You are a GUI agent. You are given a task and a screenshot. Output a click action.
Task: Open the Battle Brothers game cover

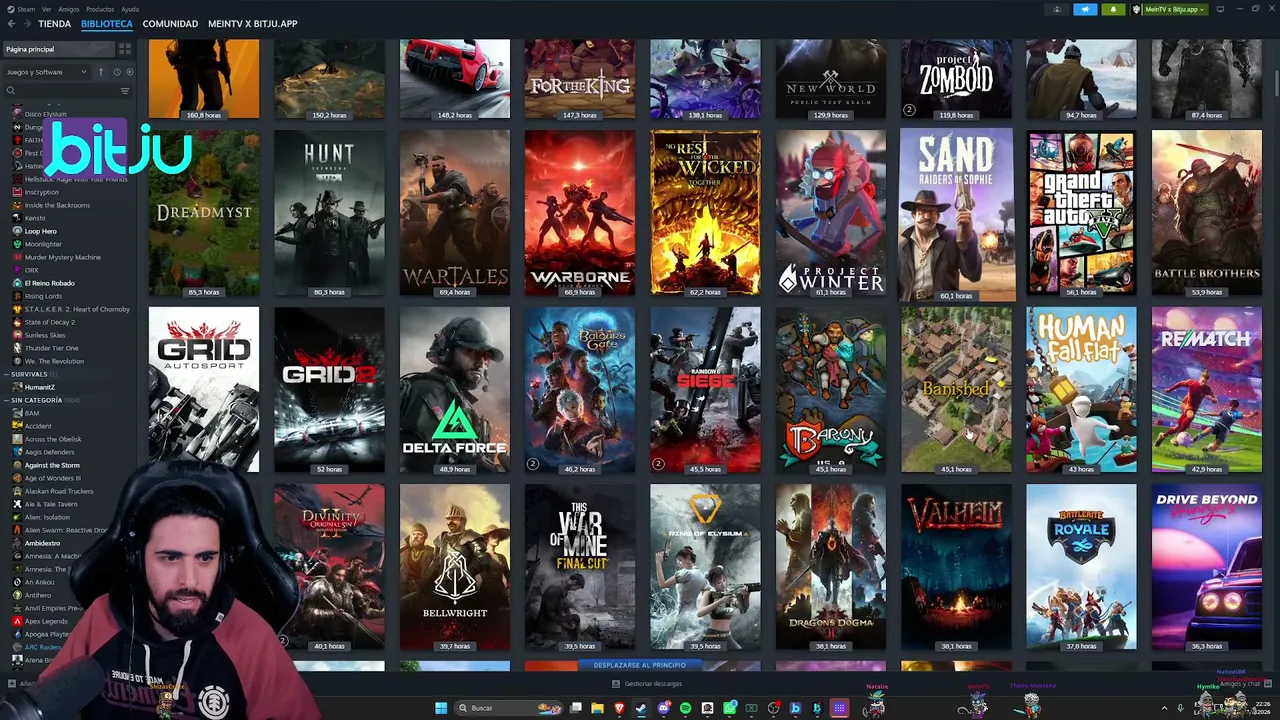coord(1207,213)
